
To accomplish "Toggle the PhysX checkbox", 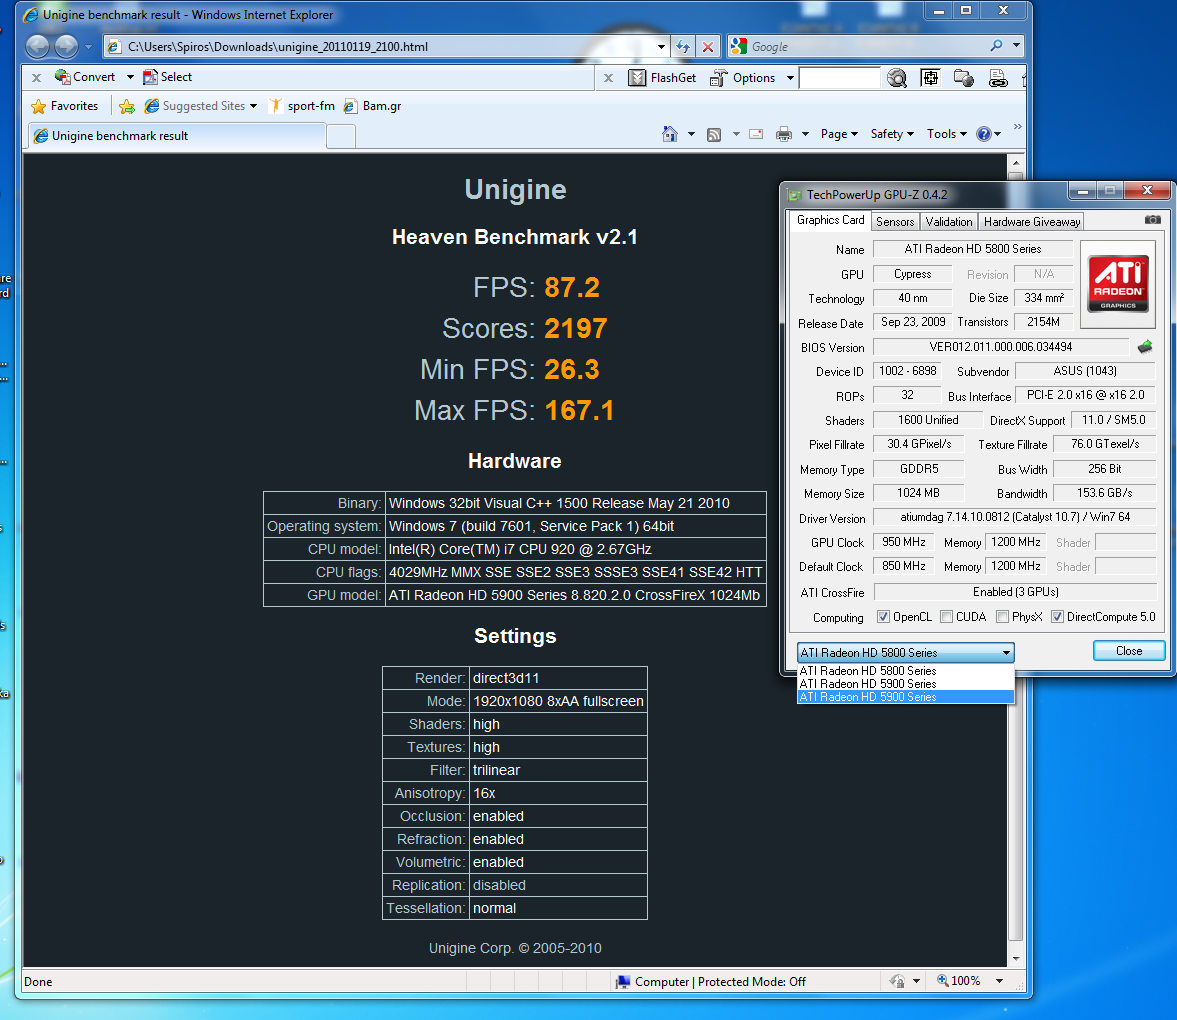I will click(x=1002, y=617).
